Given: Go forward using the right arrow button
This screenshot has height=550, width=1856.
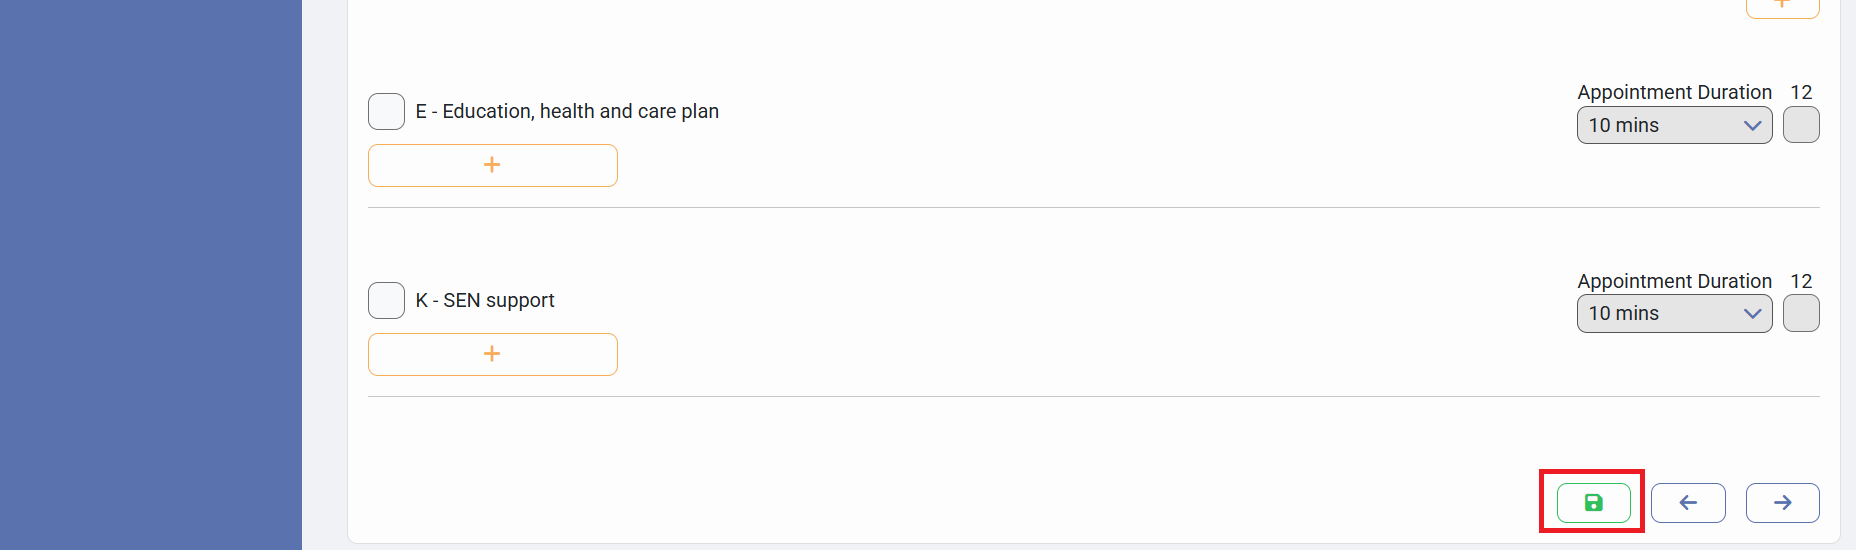Looking at the screenshot, I should click(1782, 502).
